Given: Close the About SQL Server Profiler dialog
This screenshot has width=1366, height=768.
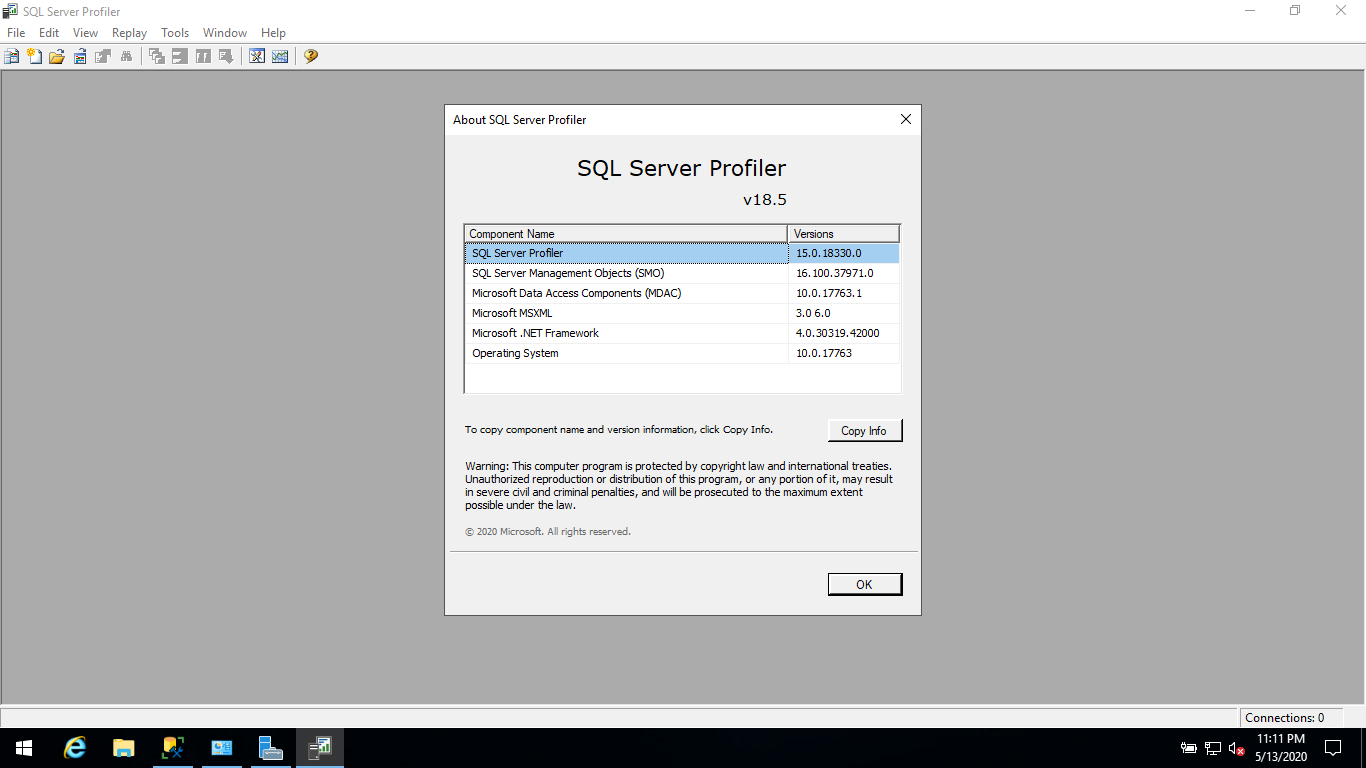Looking at the screenshot, I should coord(906,119).
